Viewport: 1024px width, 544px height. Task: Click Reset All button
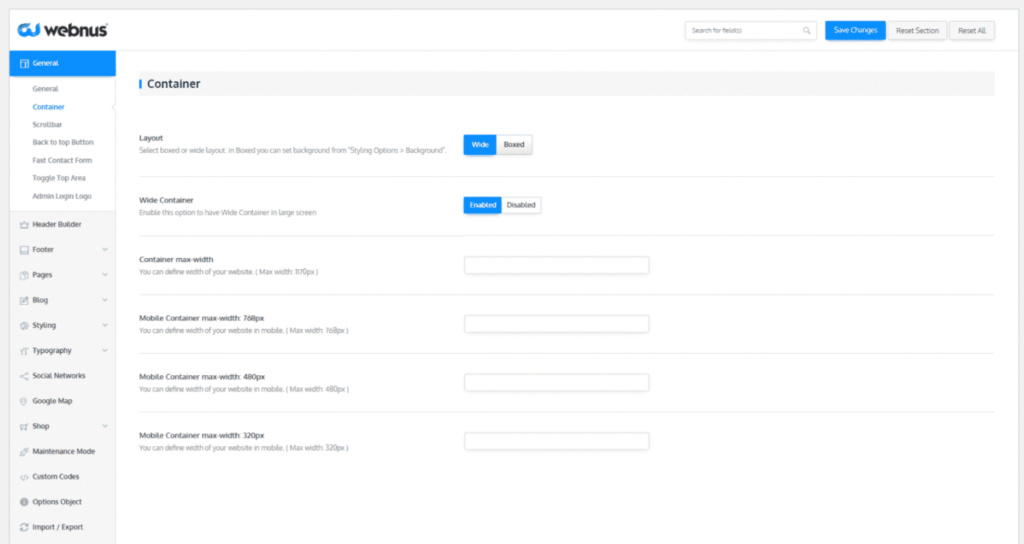click(x=971, y=31)
